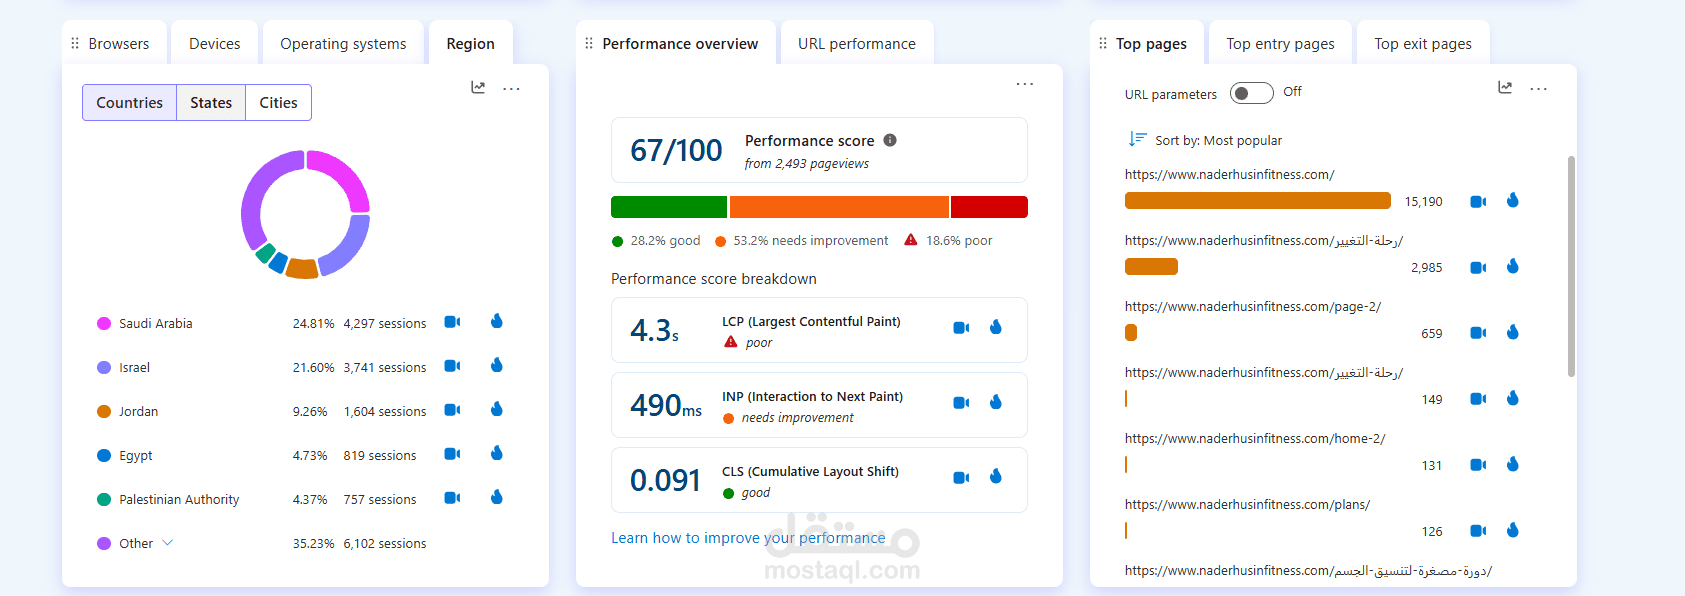
Task: Open the Operating systems tab
Action: (343, 44)
